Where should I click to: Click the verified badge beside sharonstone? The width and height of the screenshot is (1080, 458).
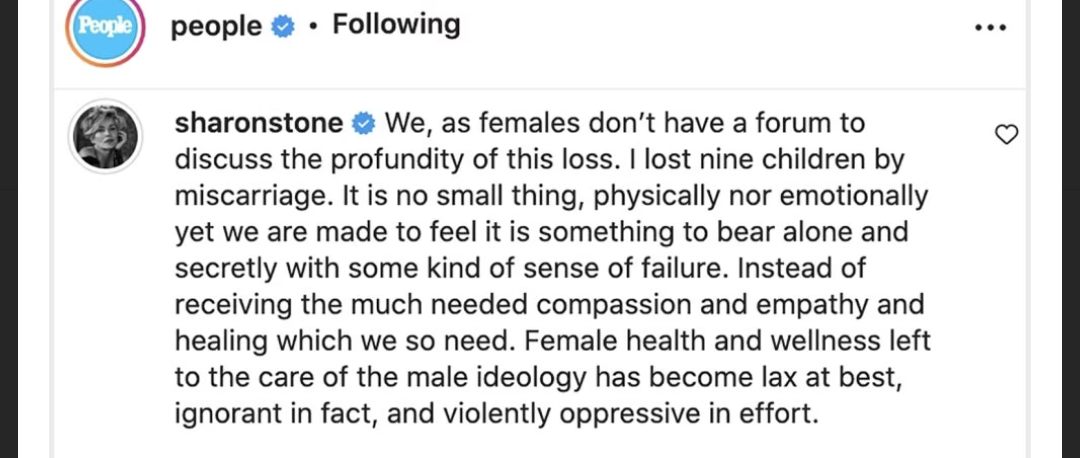tap(363, 124)
